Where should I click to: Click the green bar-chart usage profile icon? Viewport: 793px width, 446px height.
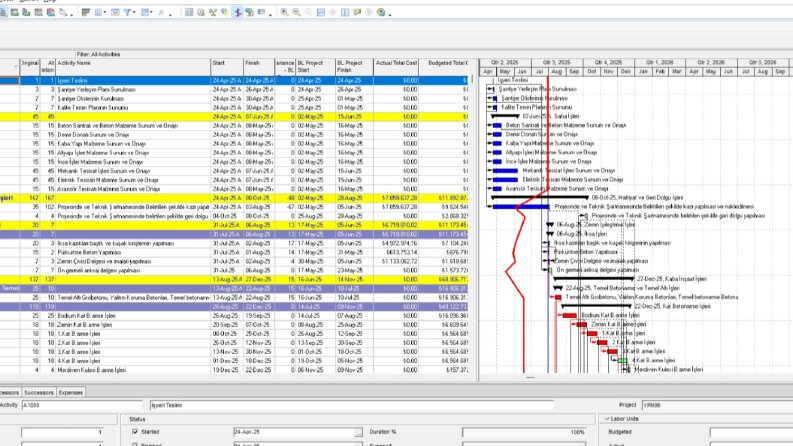coord(26,12)
